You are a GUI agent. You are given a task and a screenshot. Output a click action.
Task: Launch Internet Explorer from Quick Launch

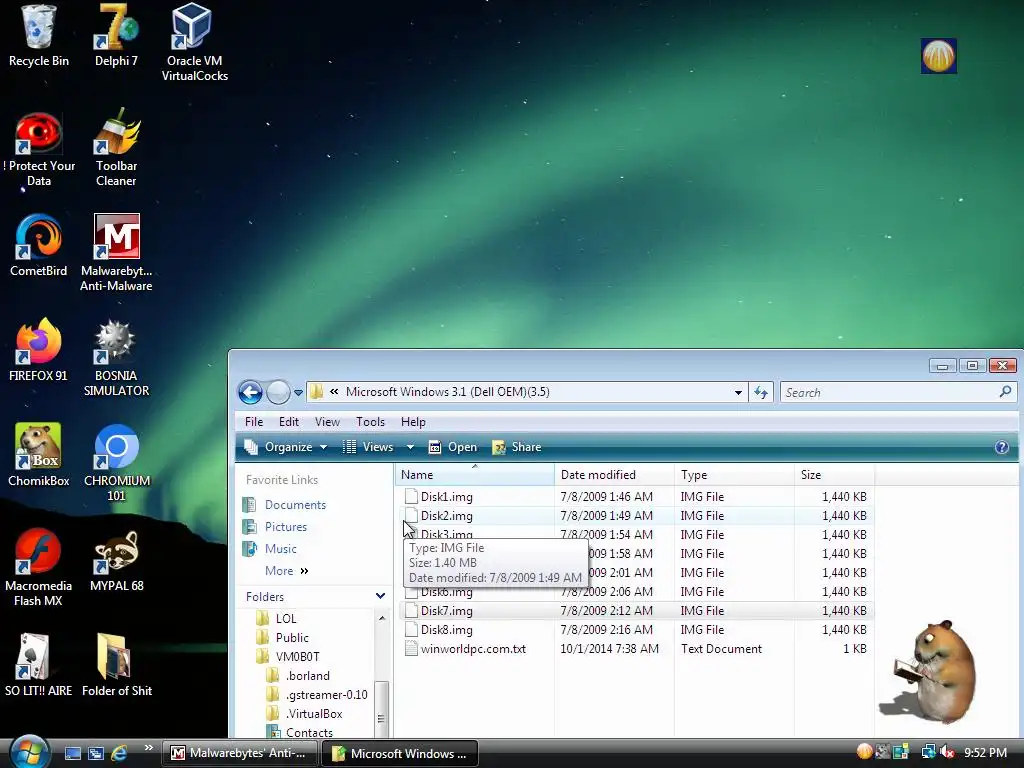pos(119,753)
